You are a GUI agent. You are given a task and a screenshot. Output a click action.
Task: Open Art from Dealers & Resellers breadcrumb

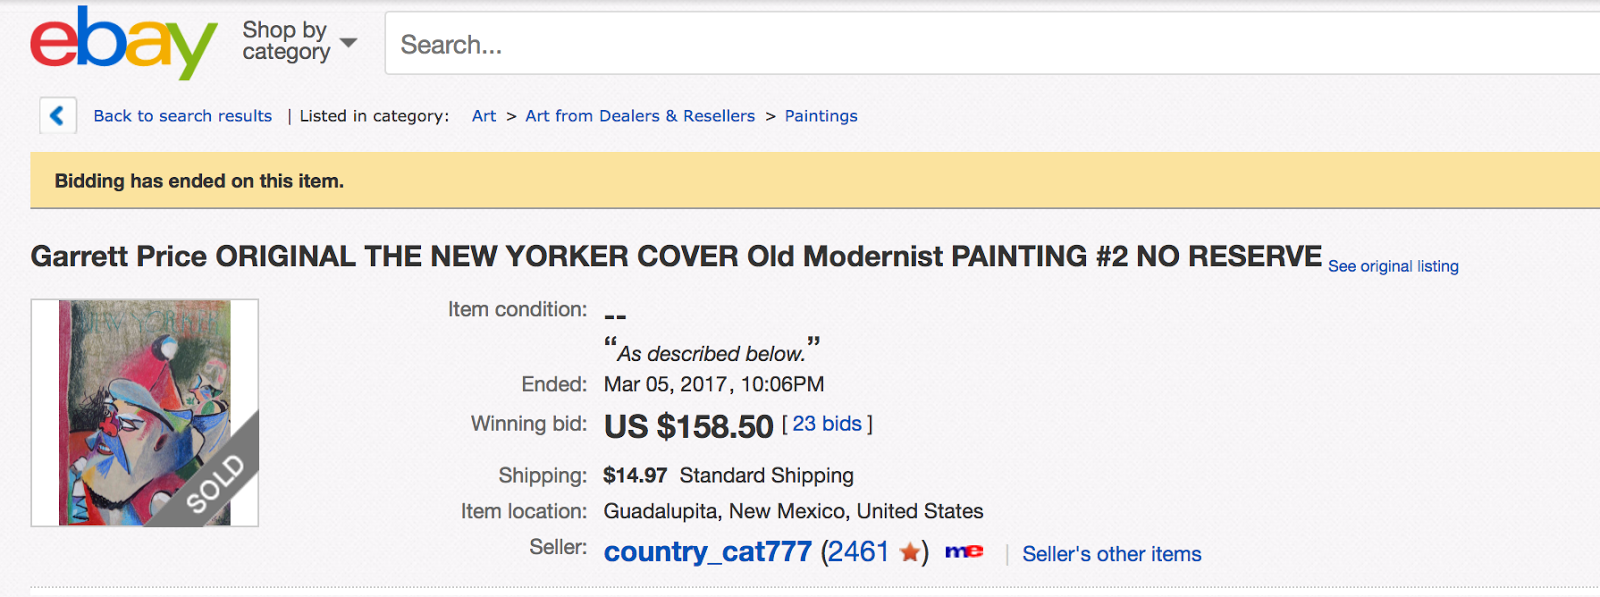pos(640,116)
